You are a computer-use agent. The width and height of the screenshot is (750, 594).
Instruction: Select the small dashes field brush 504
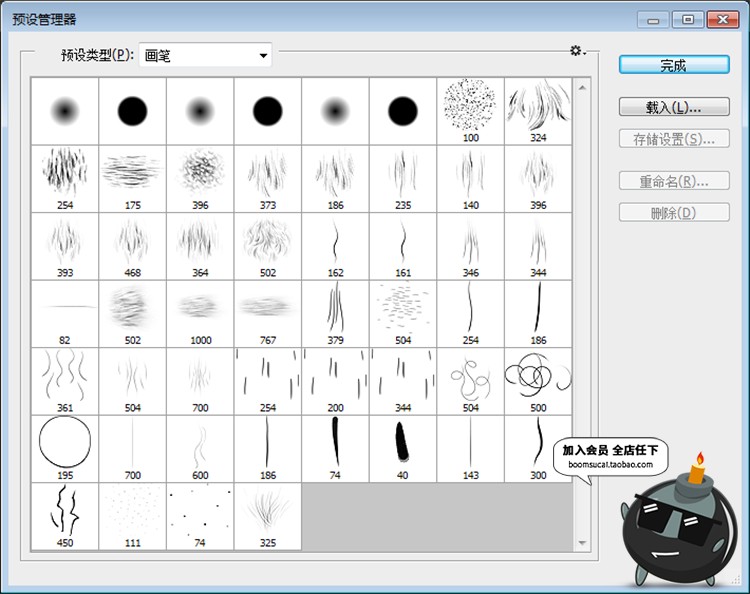(403, 313)
